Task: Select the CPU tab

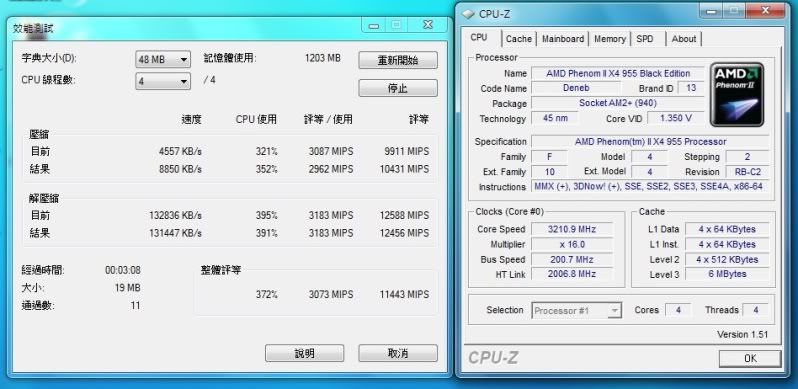Action: 479,38
